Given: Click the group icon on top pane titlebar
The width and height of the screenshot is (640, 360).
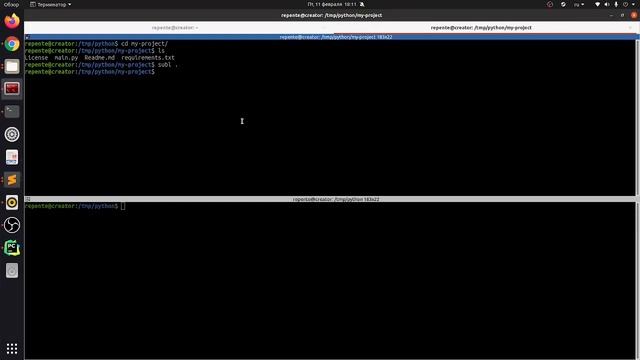Looking at the screenshot, I should 27,37.
